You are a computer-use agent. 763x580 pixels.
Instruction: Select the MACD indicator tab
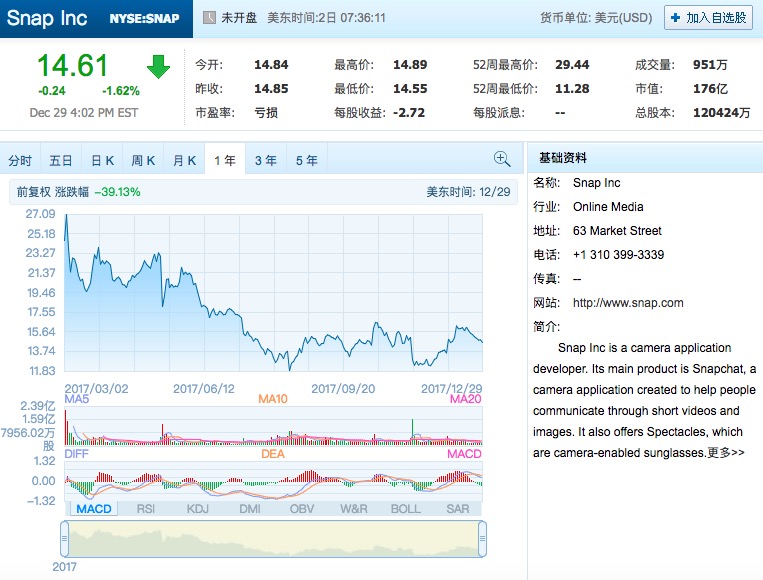(93, 509)
